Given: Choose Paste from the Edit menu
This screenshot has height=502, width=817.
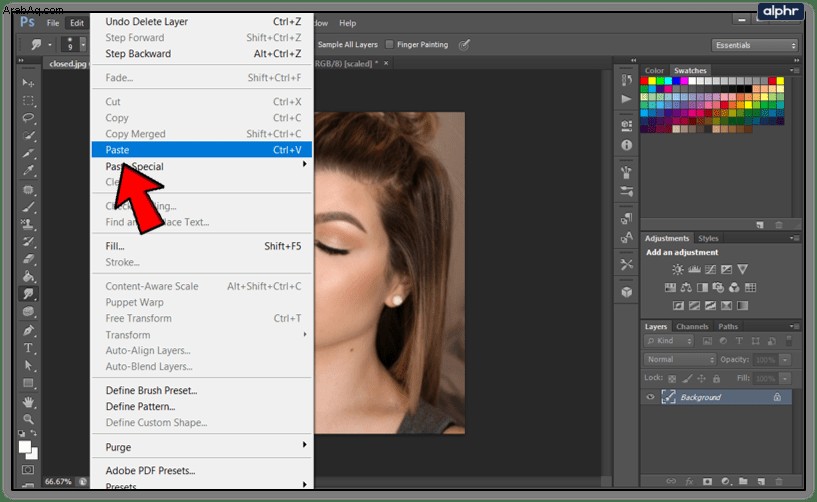Looking at the screenshot, I should pyautogui.click(x=202, y=150).
